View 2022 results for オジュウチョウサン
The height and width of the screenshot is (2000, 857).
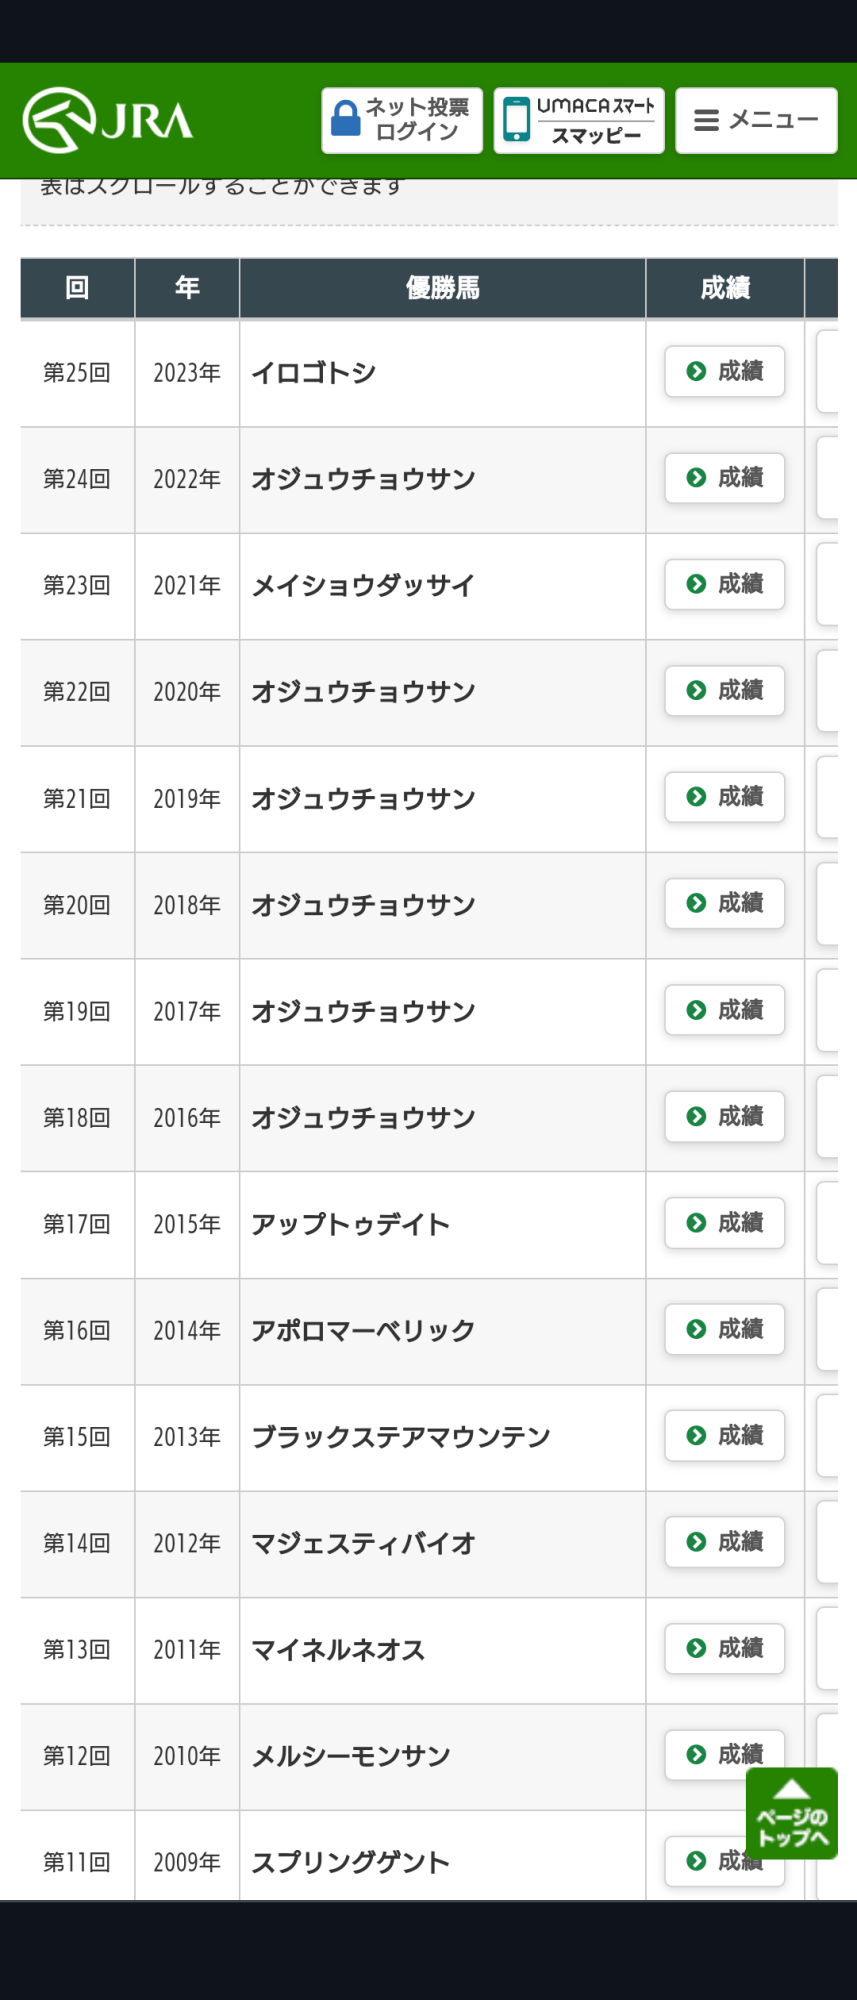[x=725, y=478]
